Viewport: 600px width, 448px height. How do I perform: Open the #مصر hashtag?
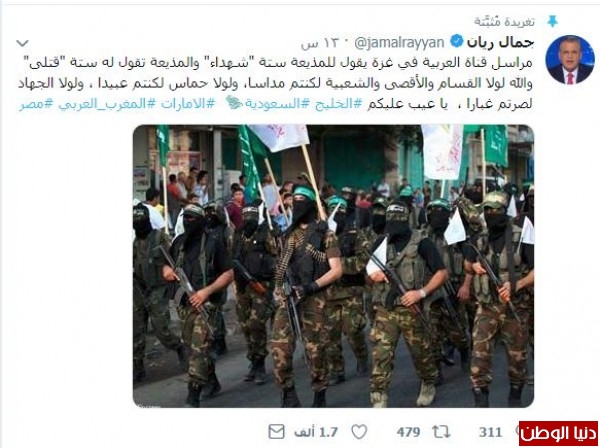(36, 104)
